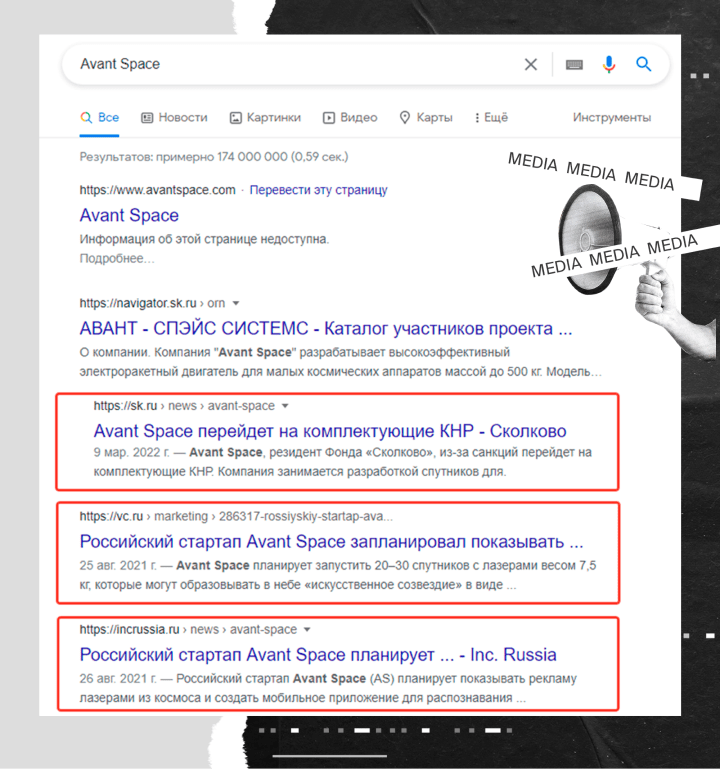This screenshot has width=720, height=769.
Task: Click the https://vc.ru marketing URL text
Action: coord(236,516)
